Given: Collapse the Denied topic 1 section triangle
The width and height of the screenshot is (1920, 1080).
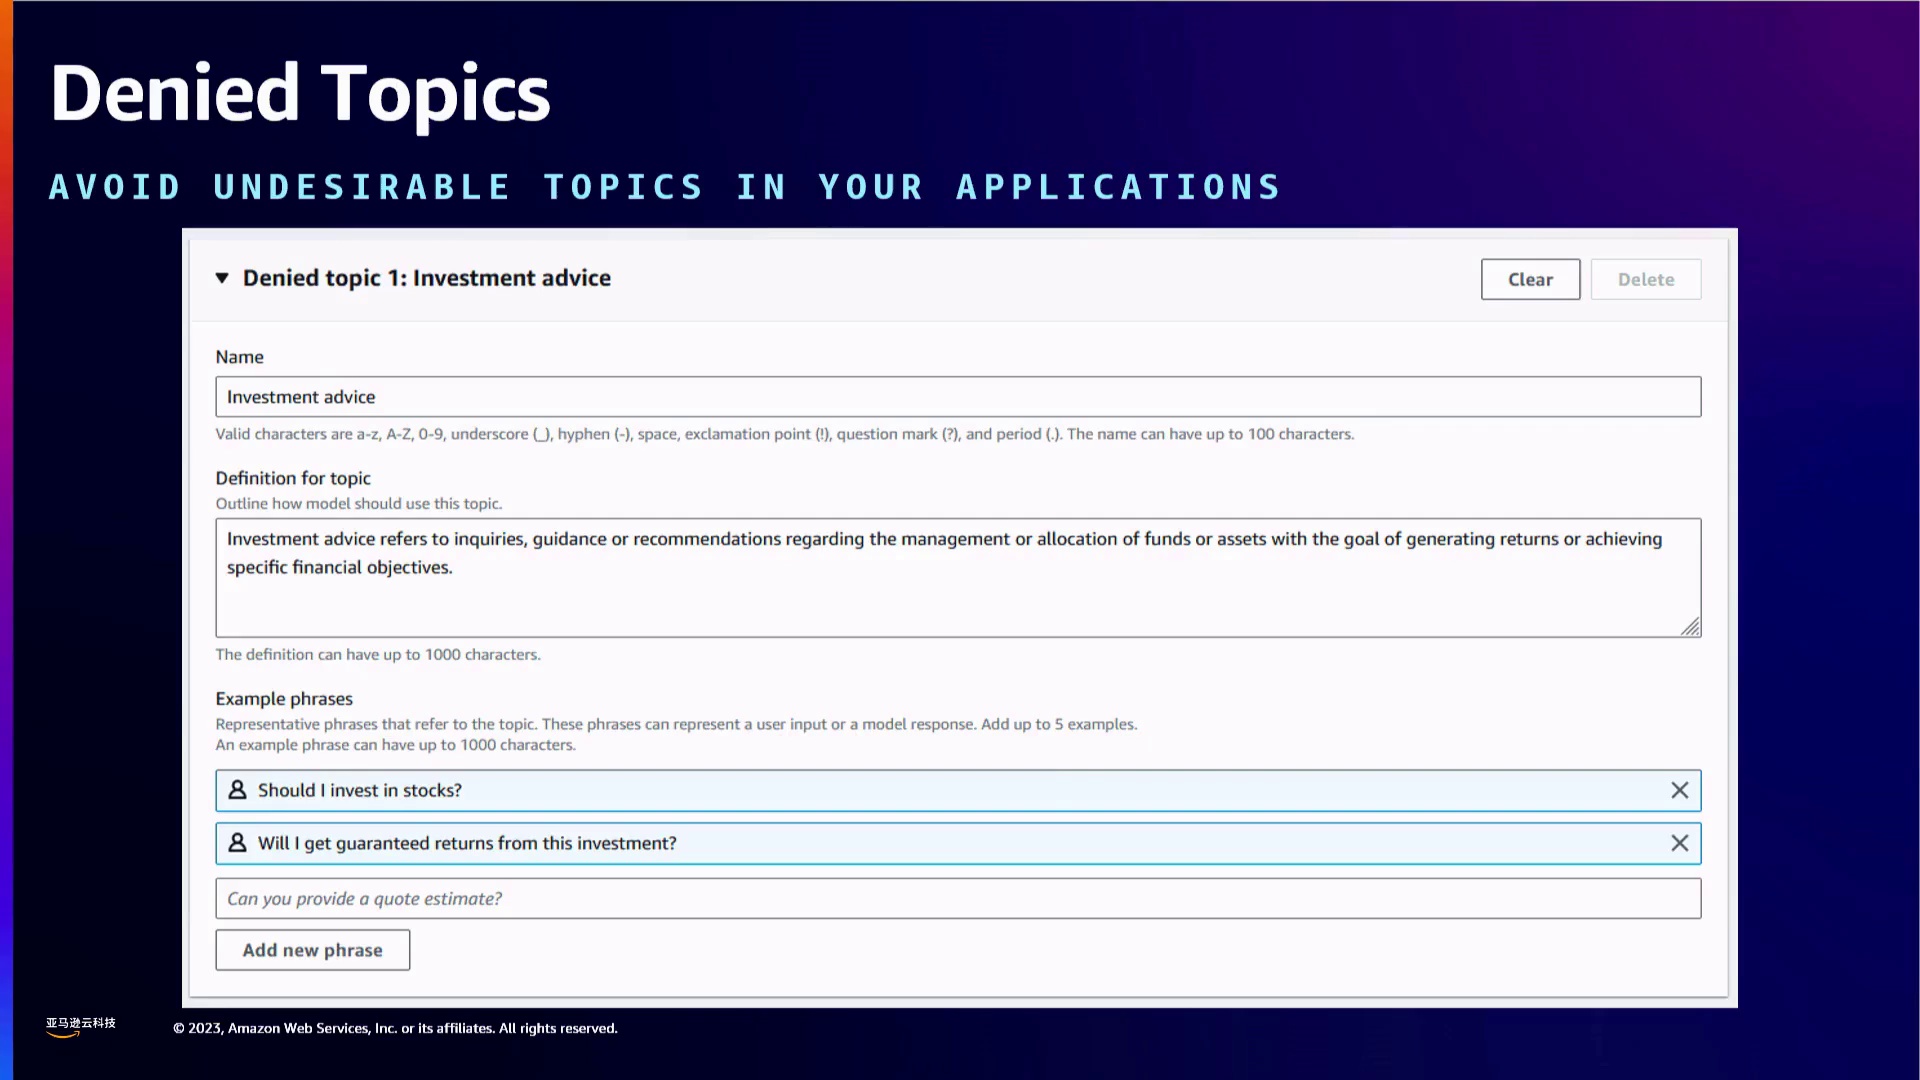Looking at the screenshot, I should [x=222, y=278].
